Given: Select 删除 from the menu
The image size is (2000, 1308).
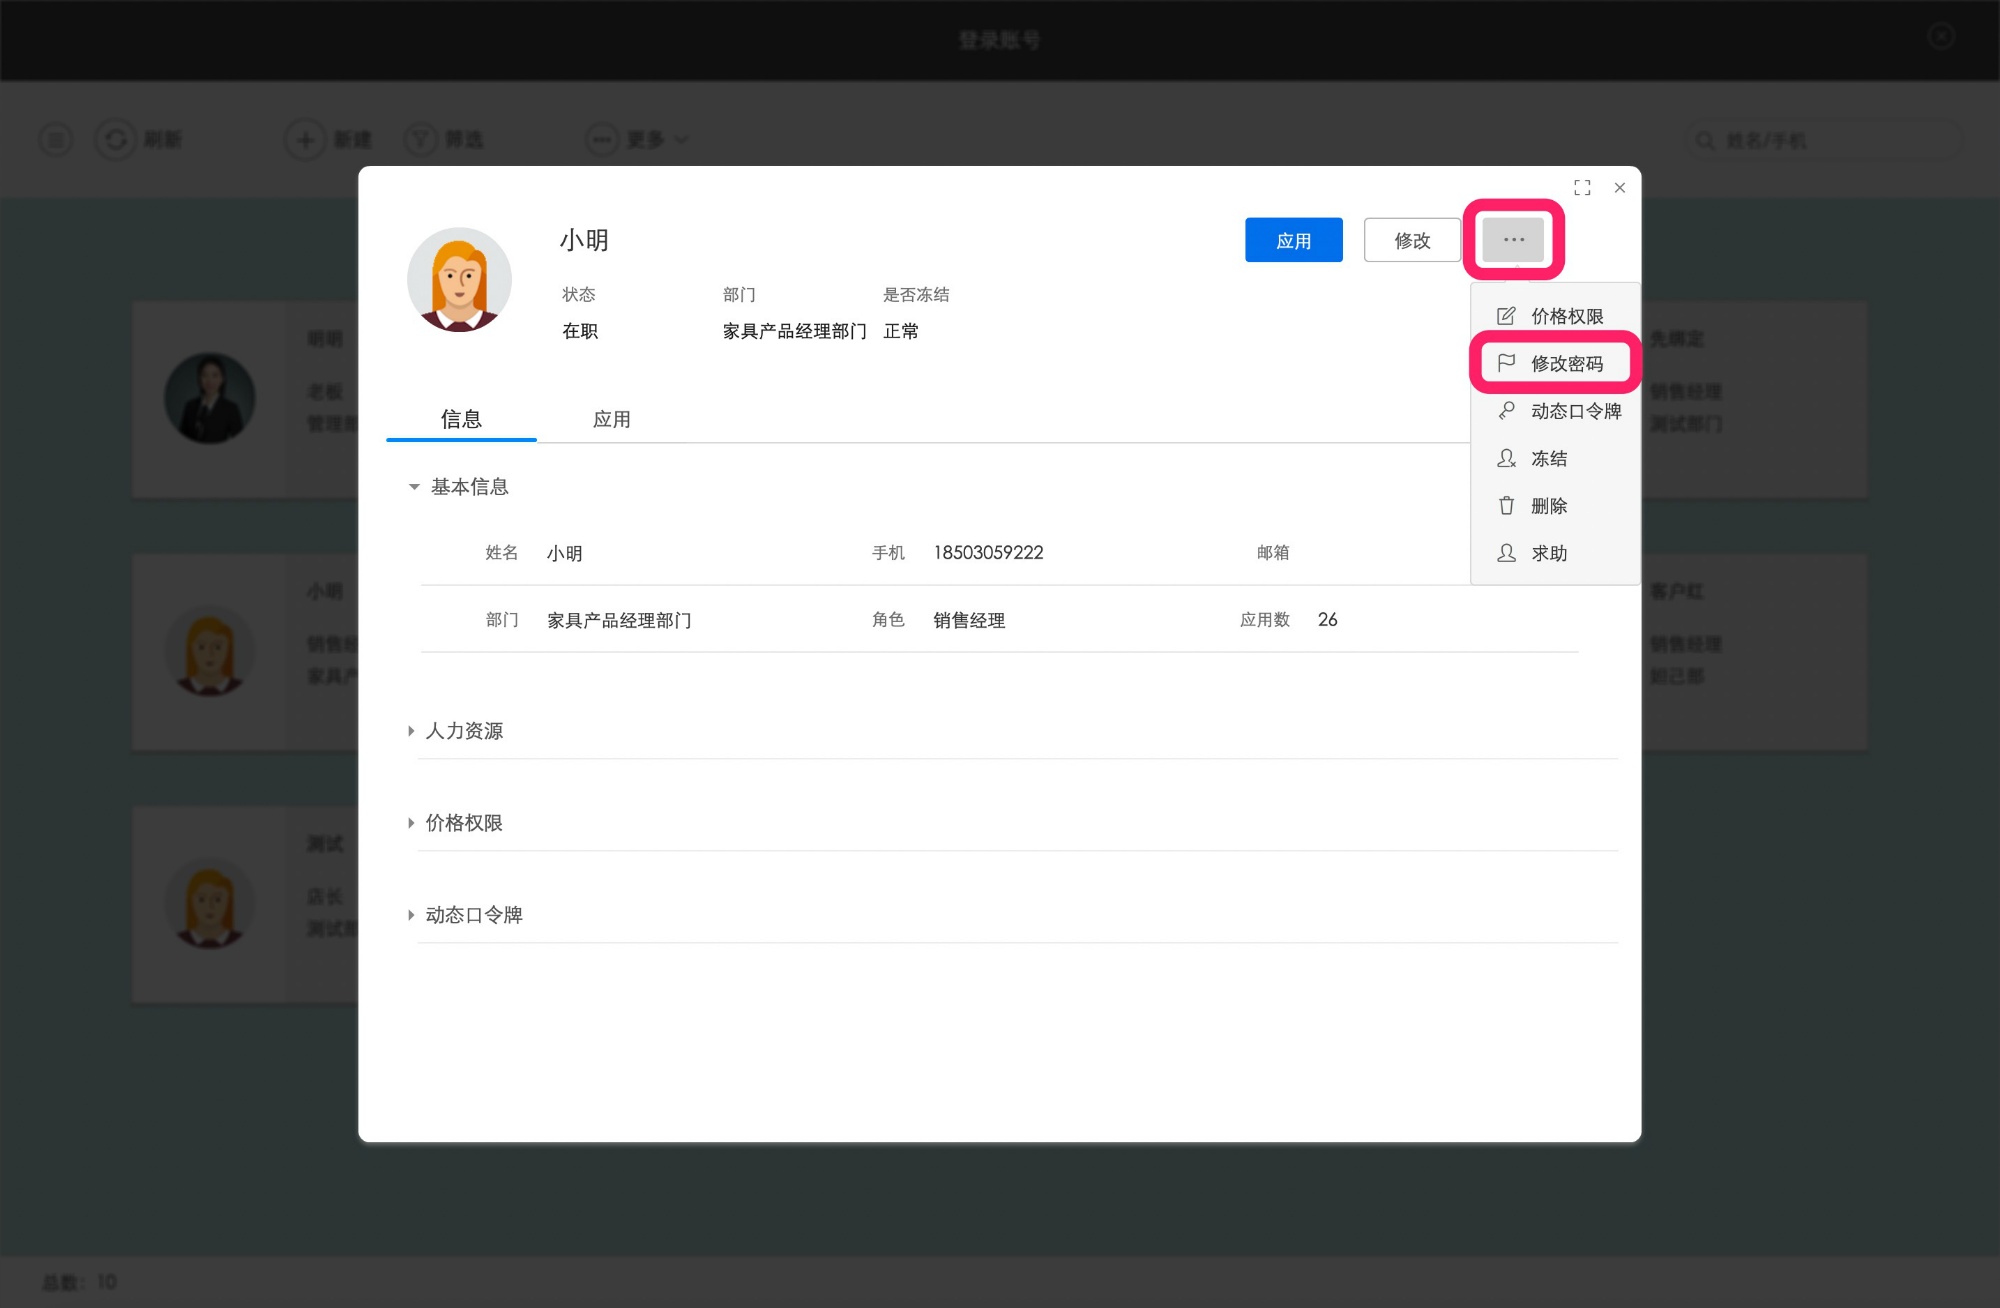Looking at the screenshot, I should tap(1554, 506).
